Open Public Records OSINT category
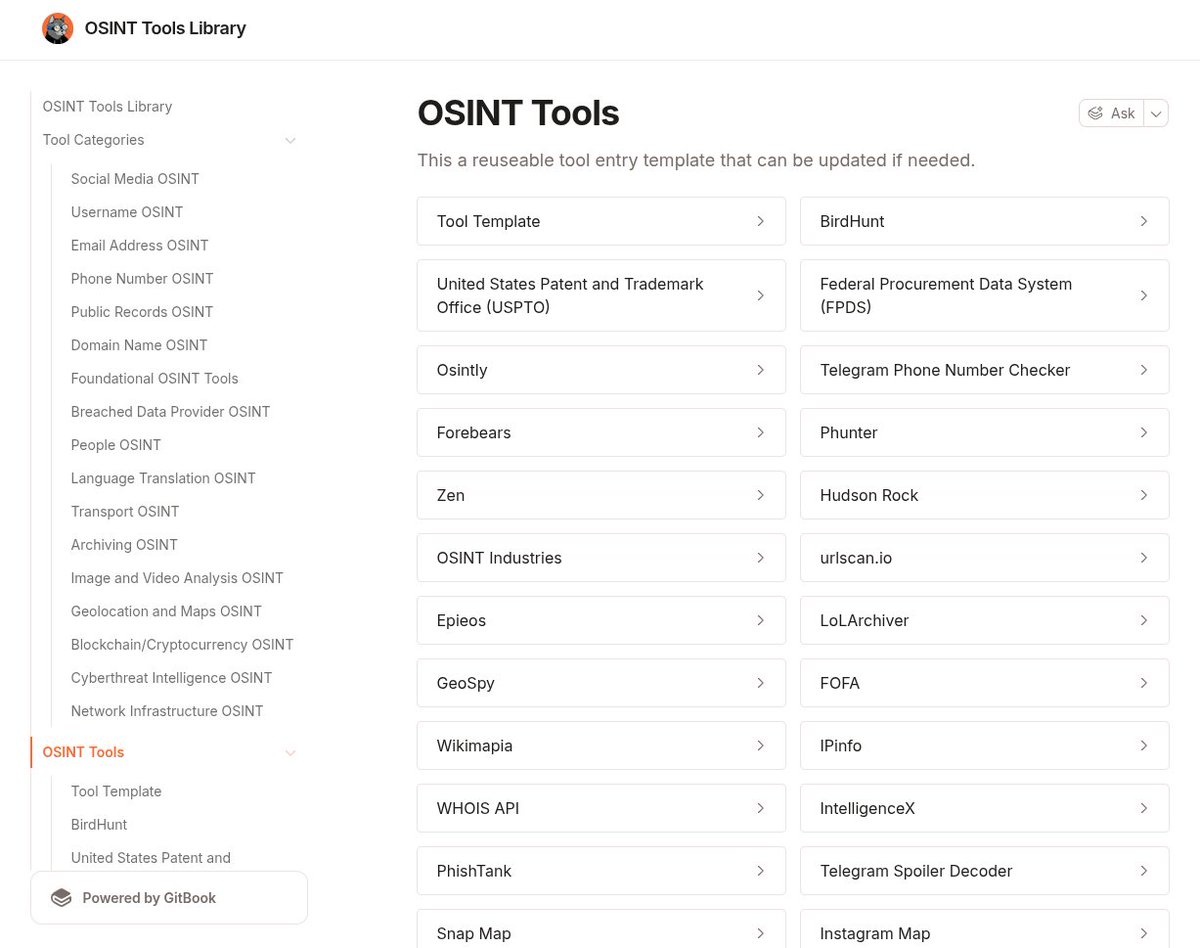Image resolution: width=1200 pixels, height=948 pixels. pyautogui.click(x=142, y=312)
